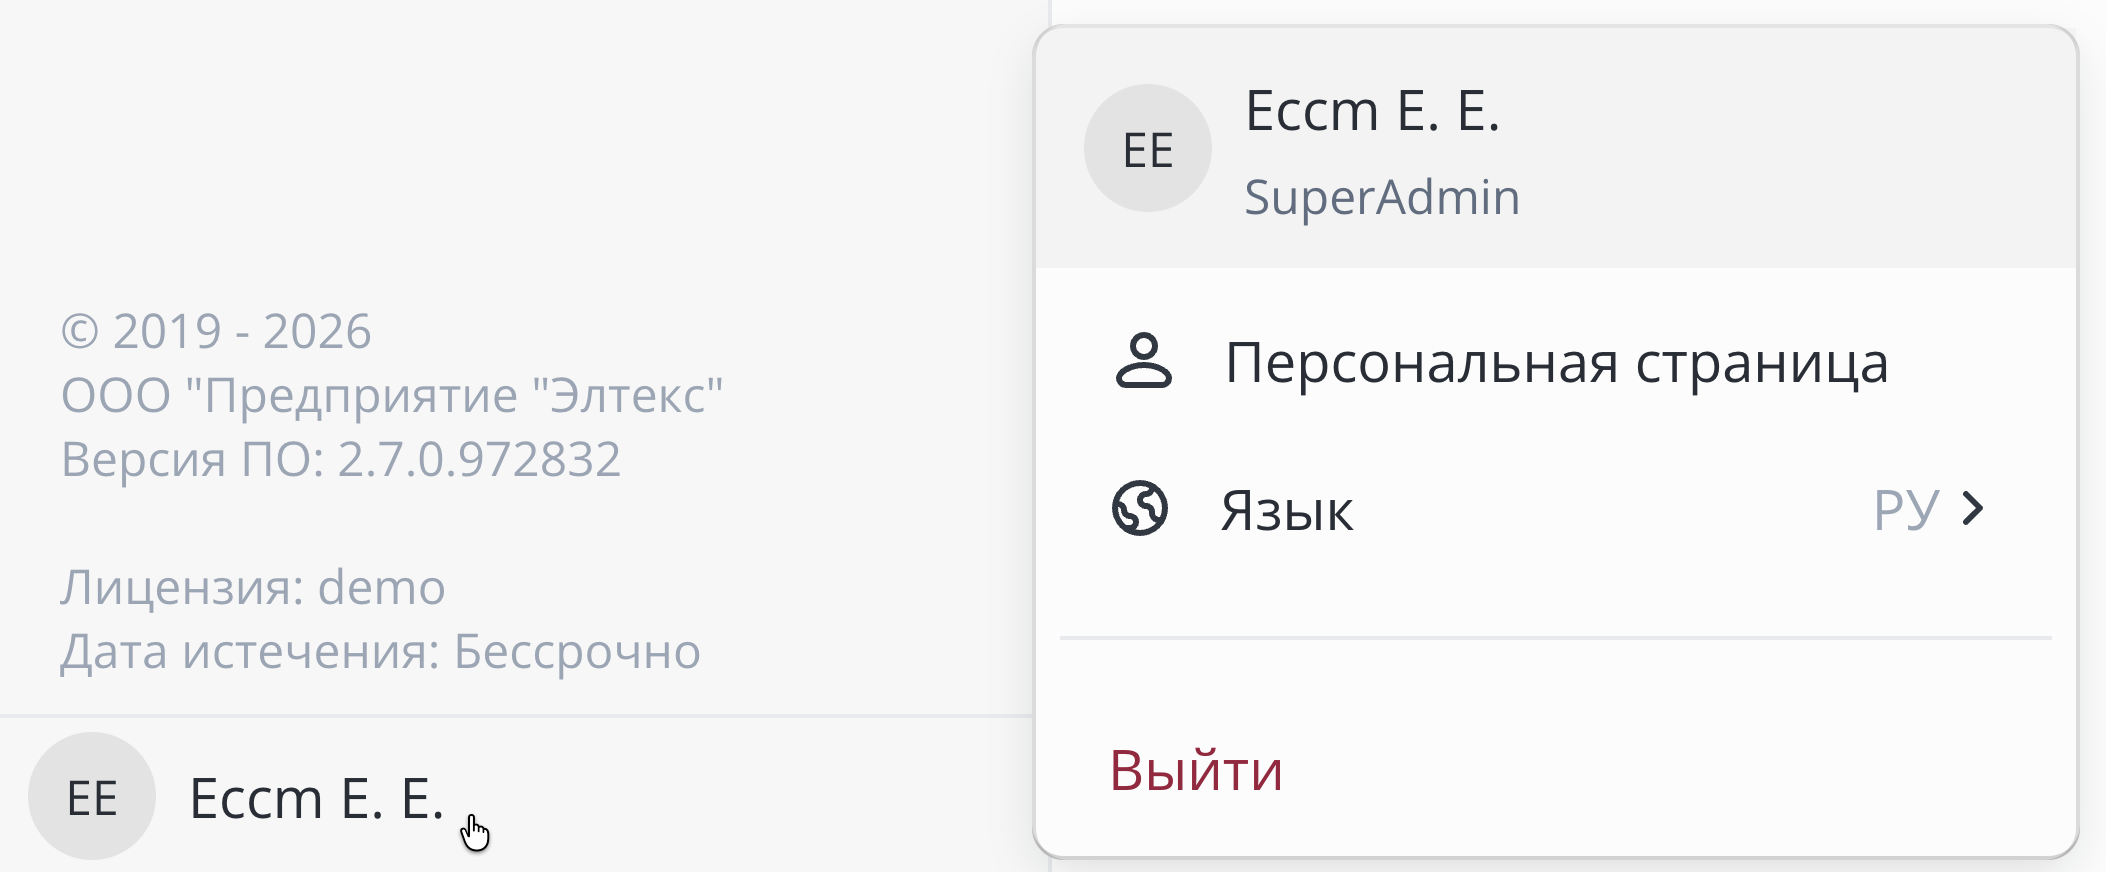The width and height of the screenshot is (2106, 872).
Task: Click the Лицензия: demo text
Action: pyautogui.click(x=253, y=587)
